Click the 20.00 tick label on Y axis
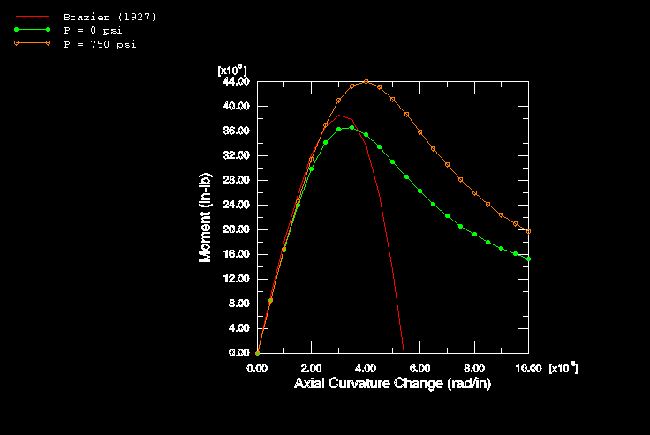Screen dimensions: 650x435 click(x=235, y=230)
